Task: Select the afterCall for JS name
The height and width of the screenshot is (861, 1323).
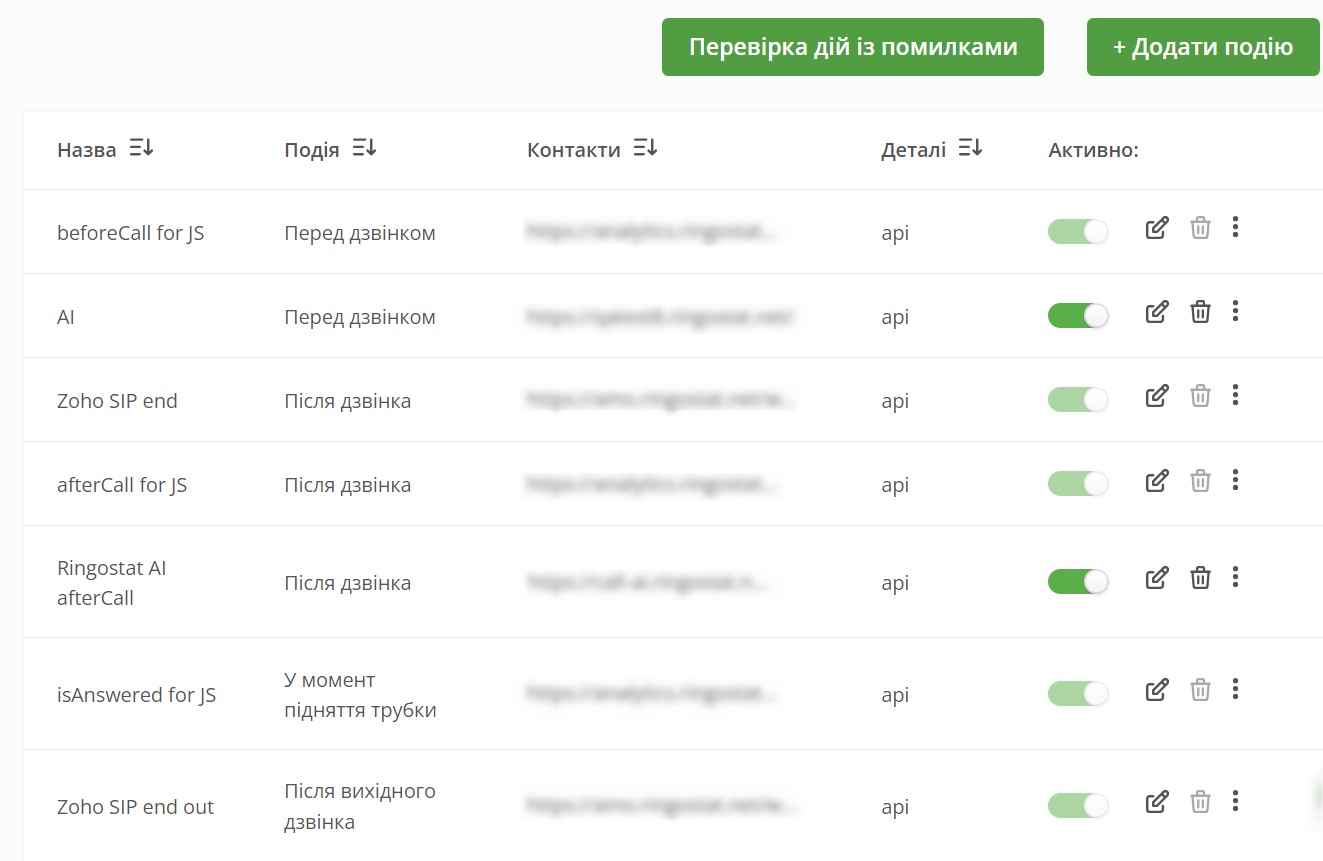Action: point(122,485)
